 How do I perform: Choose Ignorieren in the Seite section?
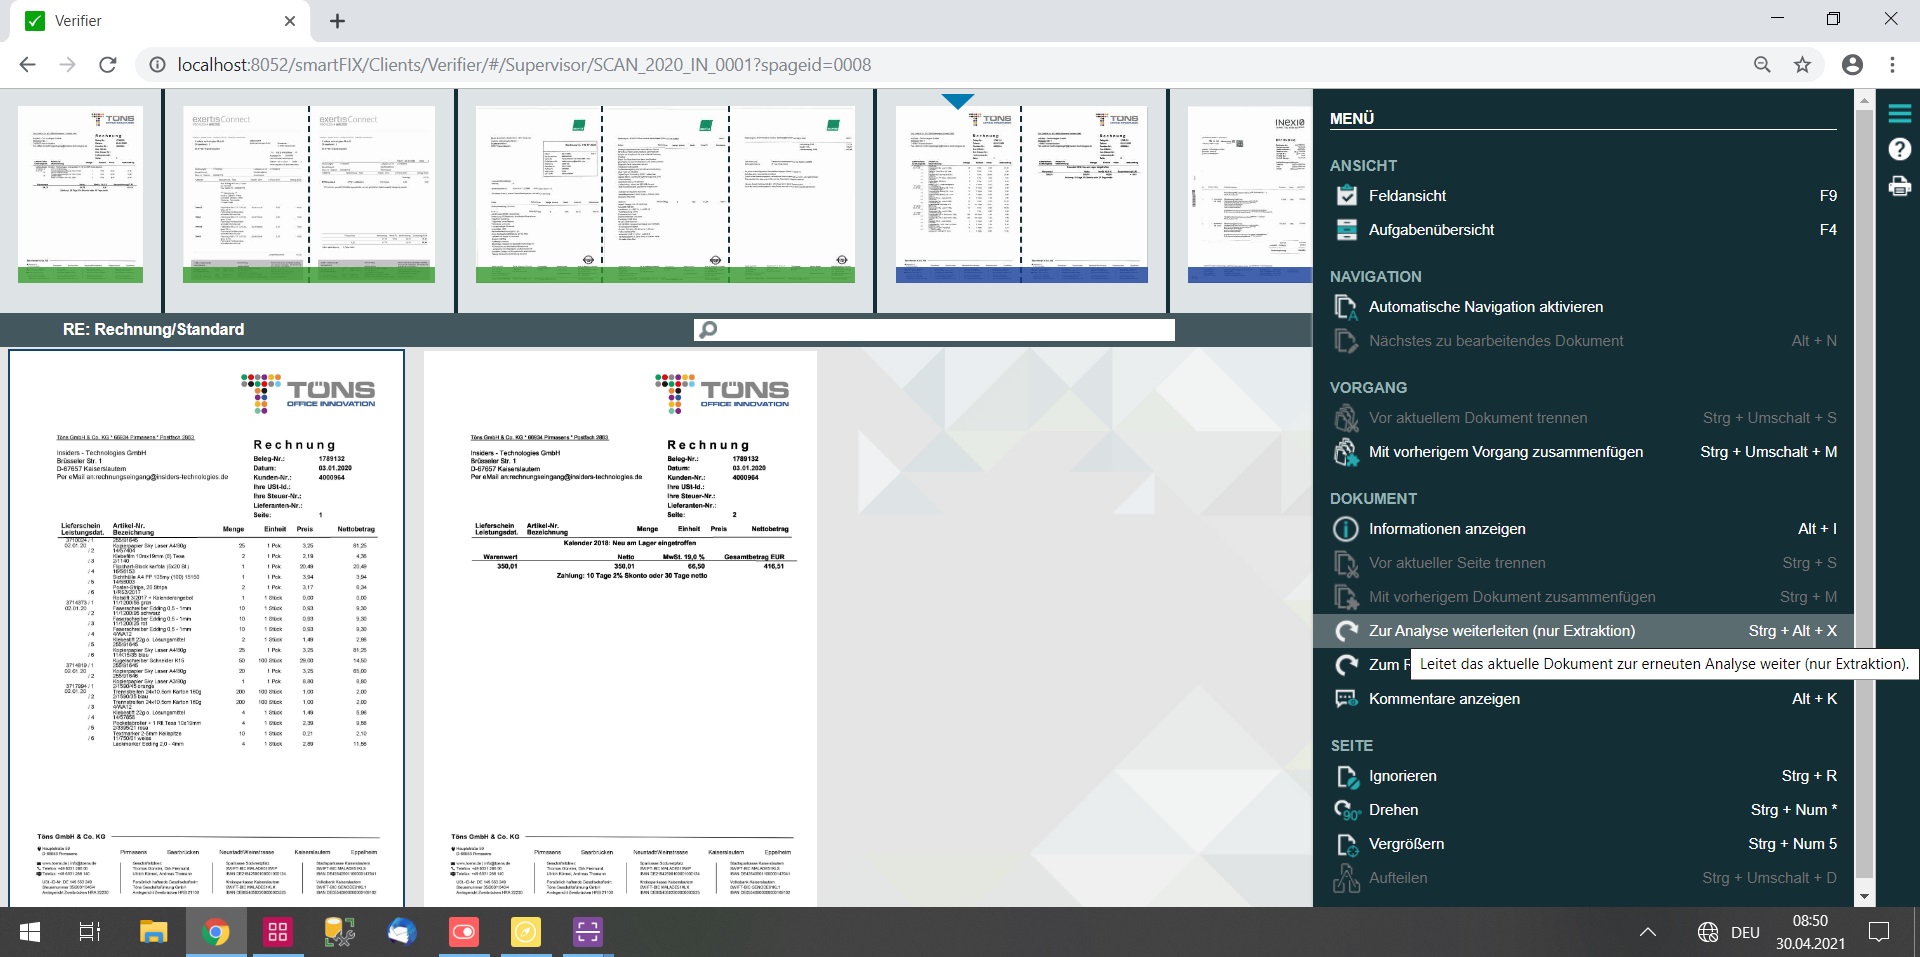[1402, 776]
